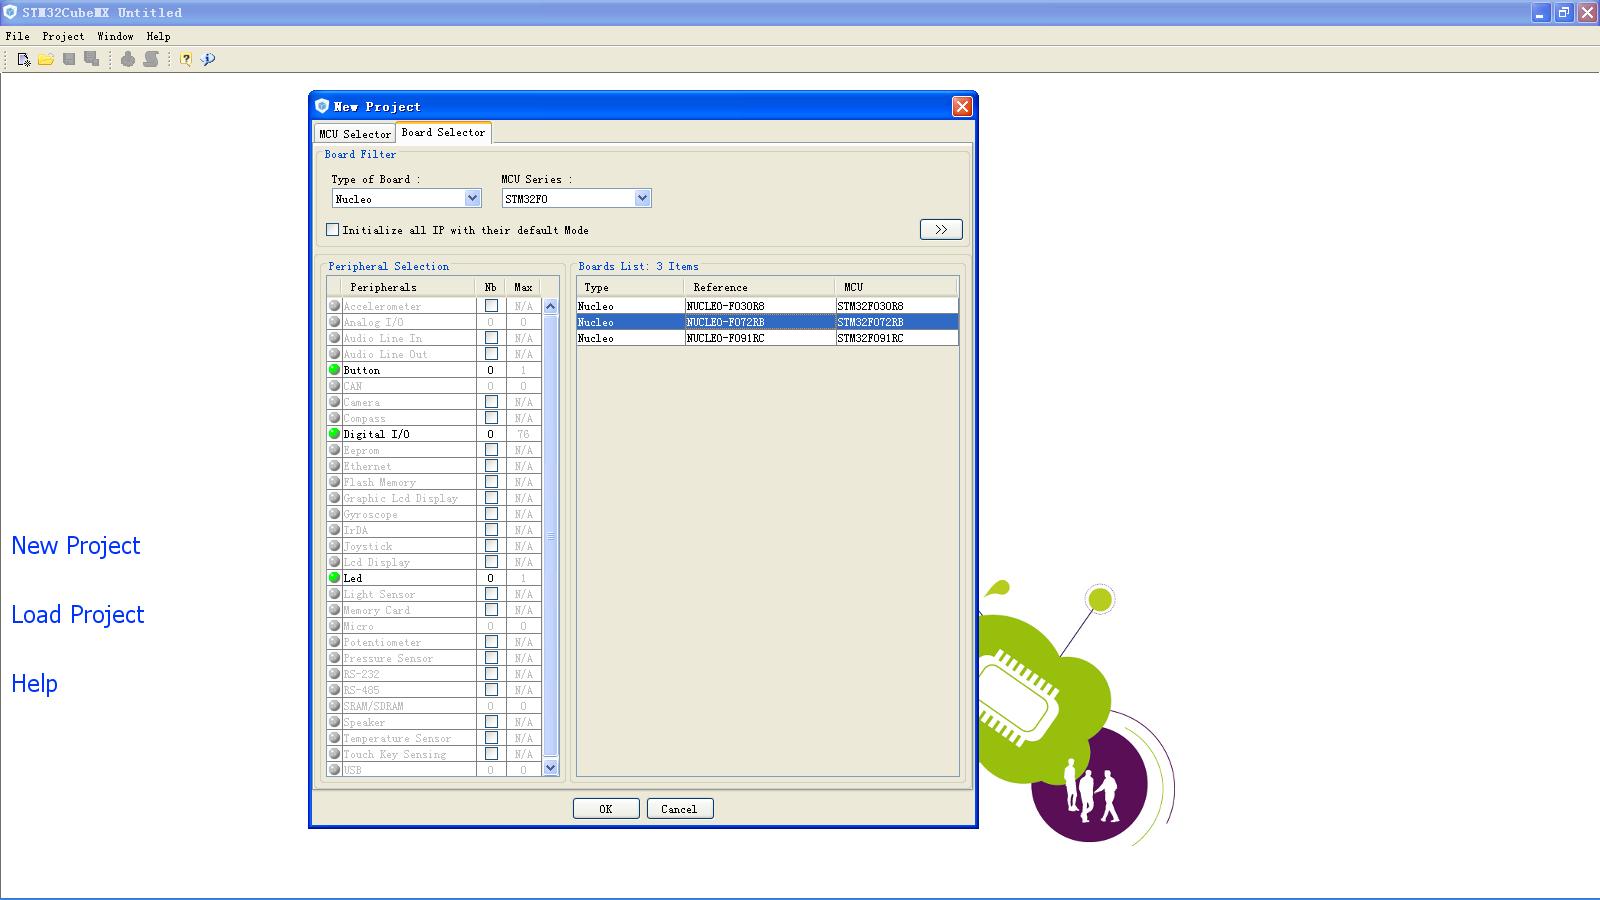Image resolution: width=1600 pixels, height=900 pixels.
Task: Click the Led Nb value field
Action: (x=491, y=578)
